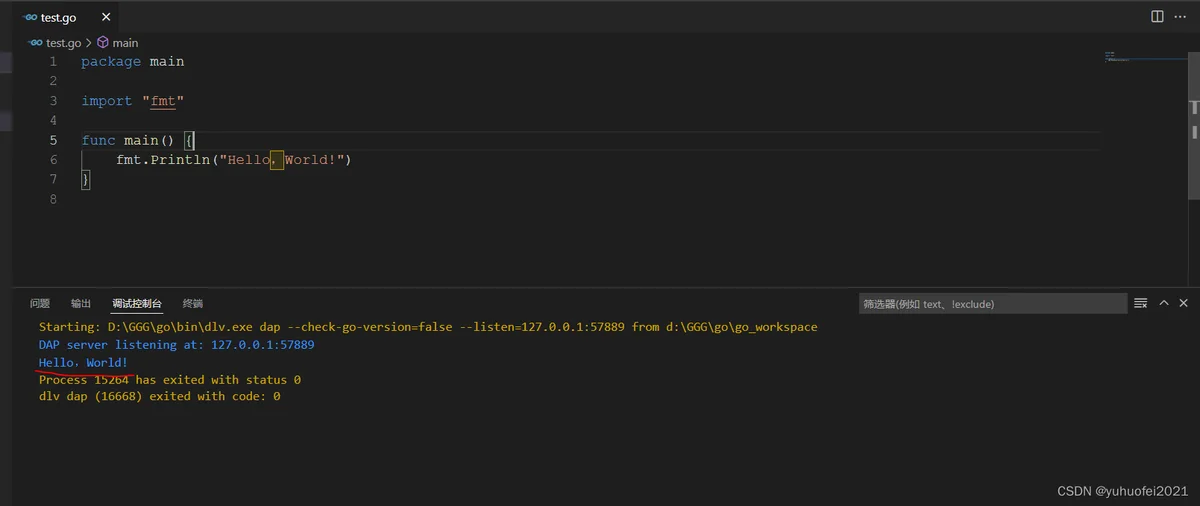Viewport: 1200px width, 506px height.
Task: Switch to the 问题 panel tab
Action: (40, 304)
